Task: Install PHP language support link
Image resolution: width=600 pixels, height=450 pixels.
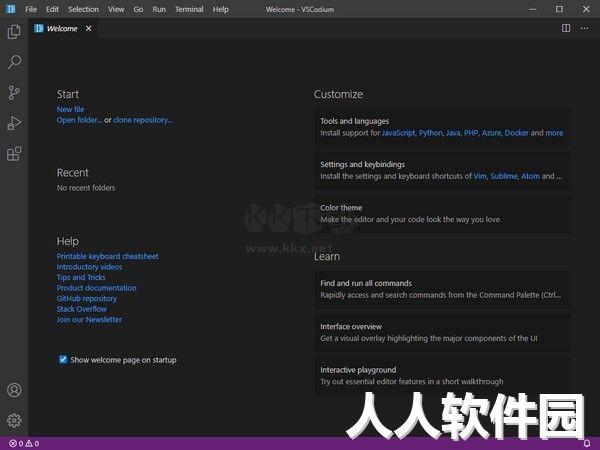Action: click(x=471, y=133)
